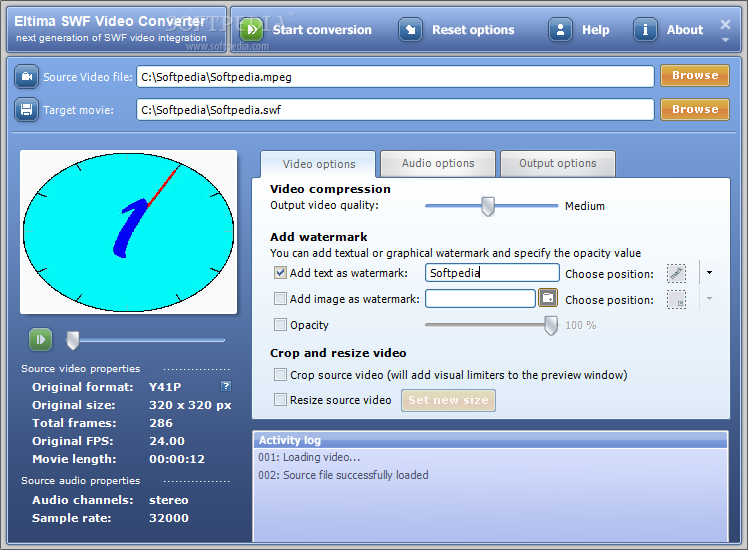748x550 pixels.
Task: Open the small arrow menu below close
Action: pos(725,40)
